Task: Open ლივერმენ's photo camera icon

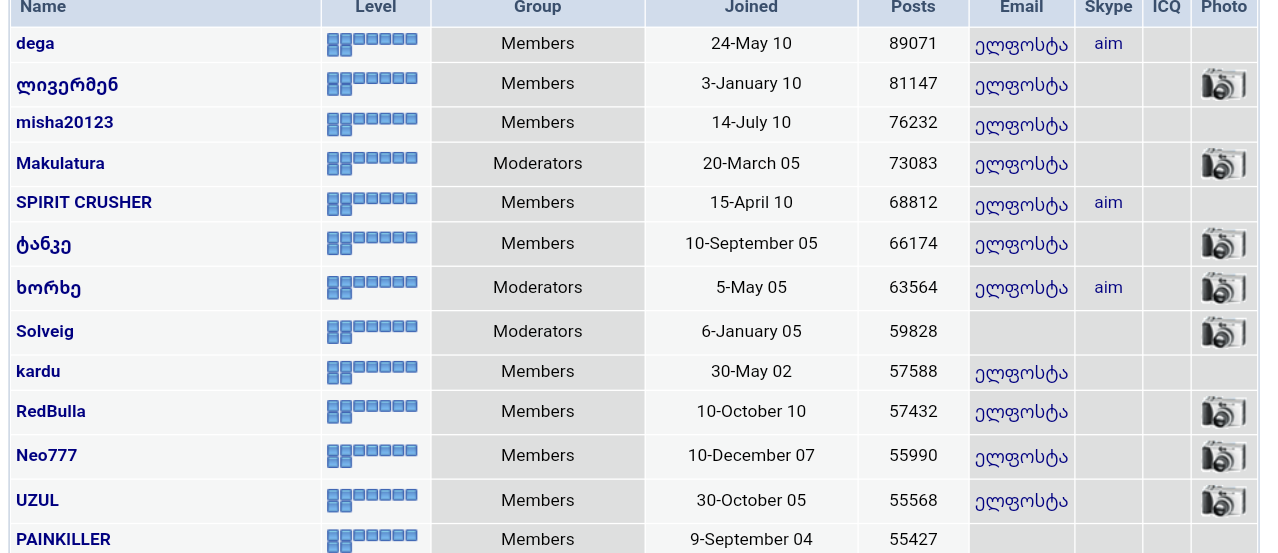Action: pyautogui.click(x=1223, y=85)
